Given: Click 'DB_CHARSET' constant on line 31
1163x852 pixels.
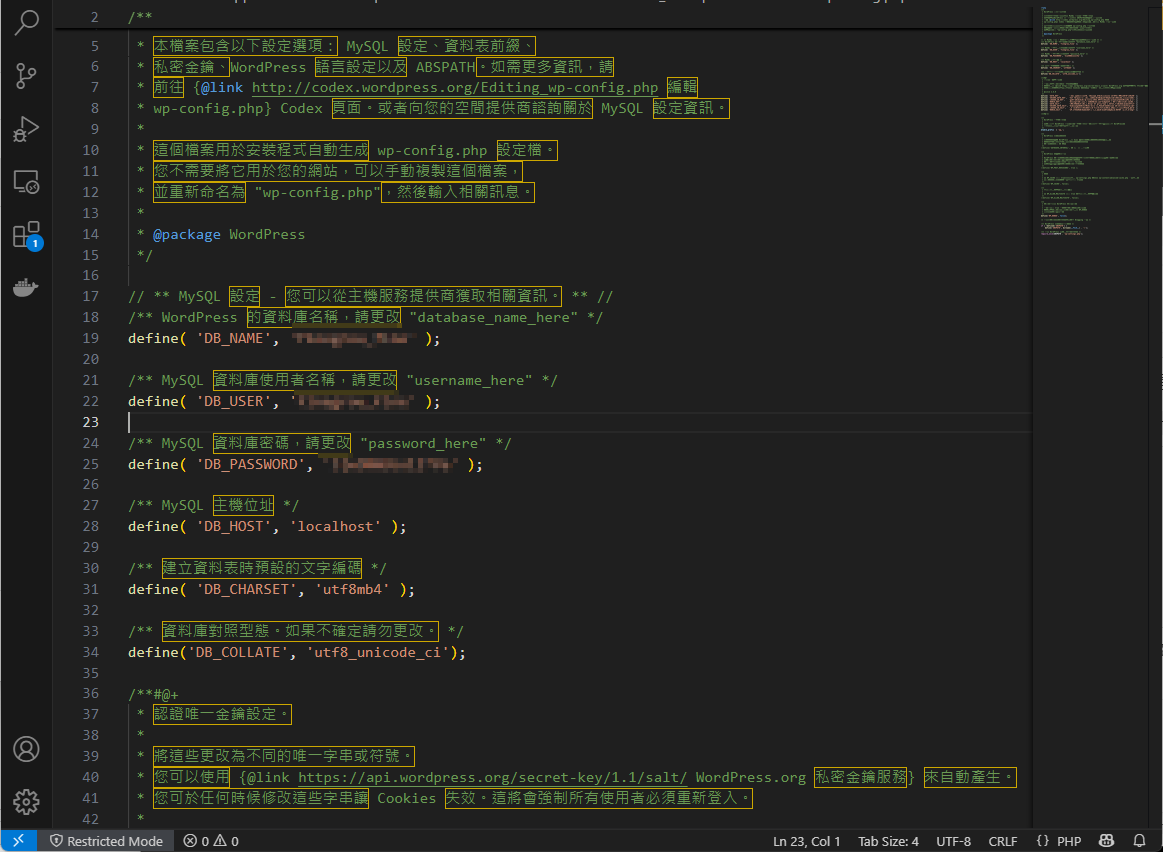Looking at the screenshot, I should pos(246,590).
